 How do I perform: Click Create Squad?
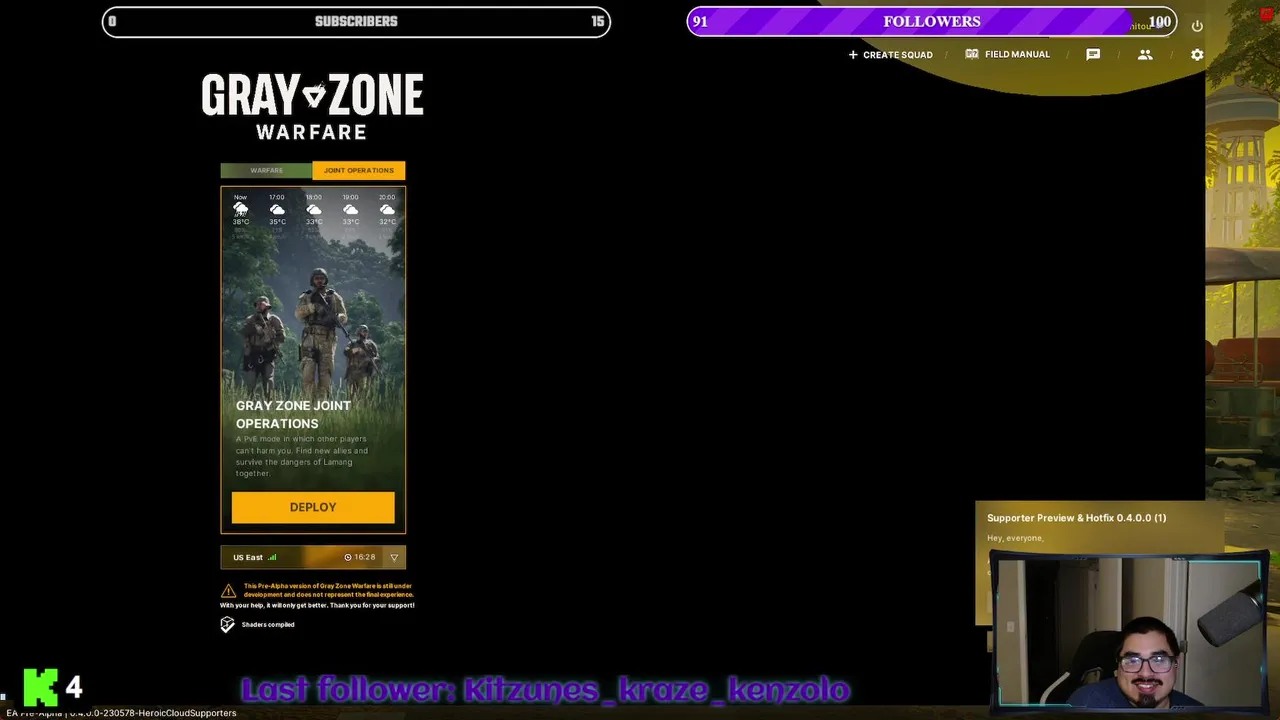[890, 55]
